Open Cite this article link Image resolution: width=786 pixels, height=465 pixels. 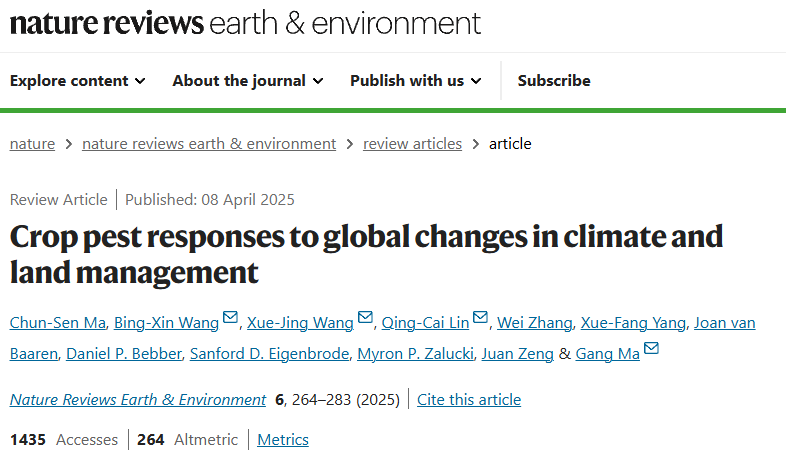pyautogui.click(x=469, y=399)
